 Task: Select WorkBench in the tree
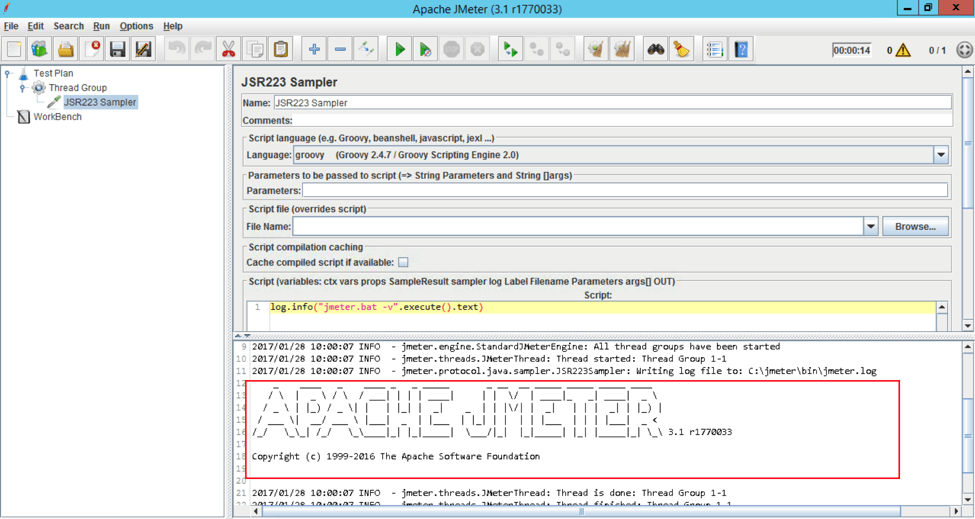(x=57, y=116)
